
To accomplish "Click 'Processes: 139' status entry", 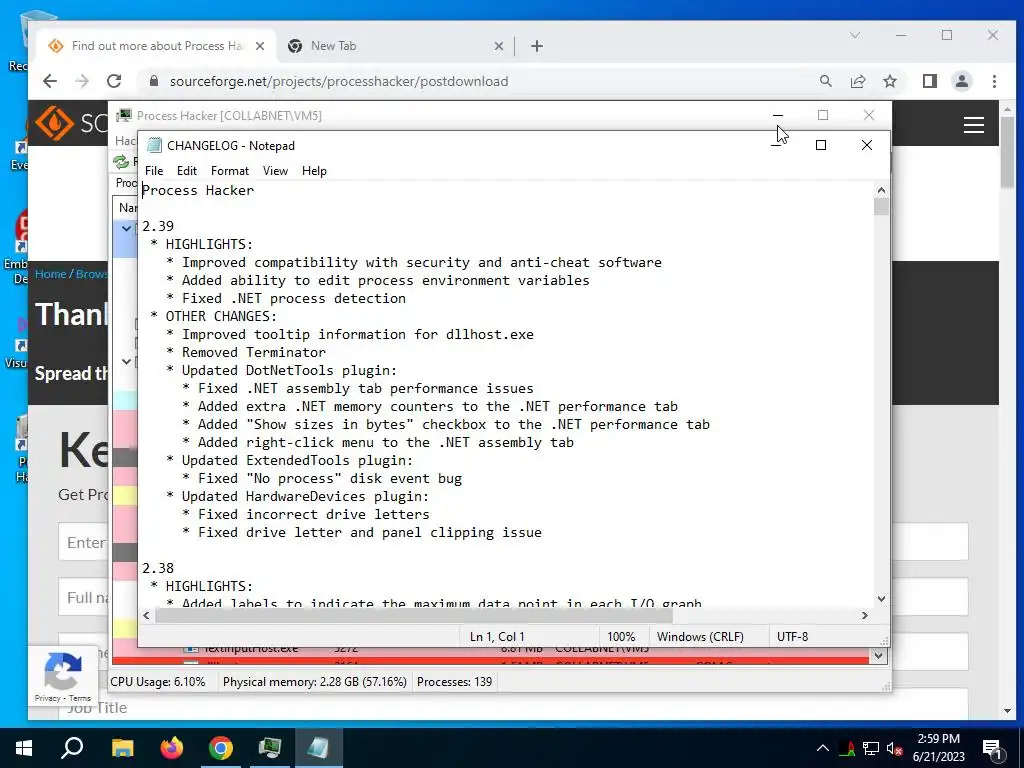I will coord(455,682).
